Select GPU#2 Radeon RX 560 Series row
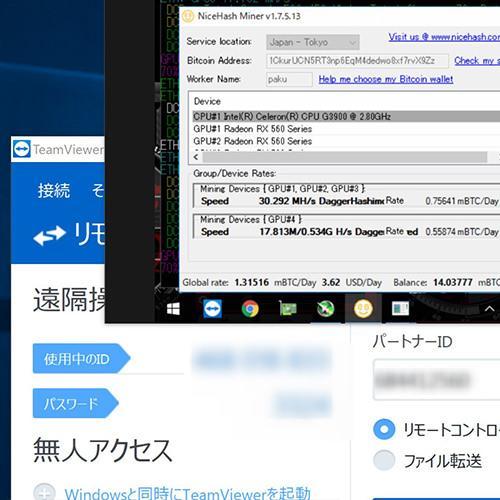The height and width of the screenshot is (500, 500). click(x=346, y=141)
